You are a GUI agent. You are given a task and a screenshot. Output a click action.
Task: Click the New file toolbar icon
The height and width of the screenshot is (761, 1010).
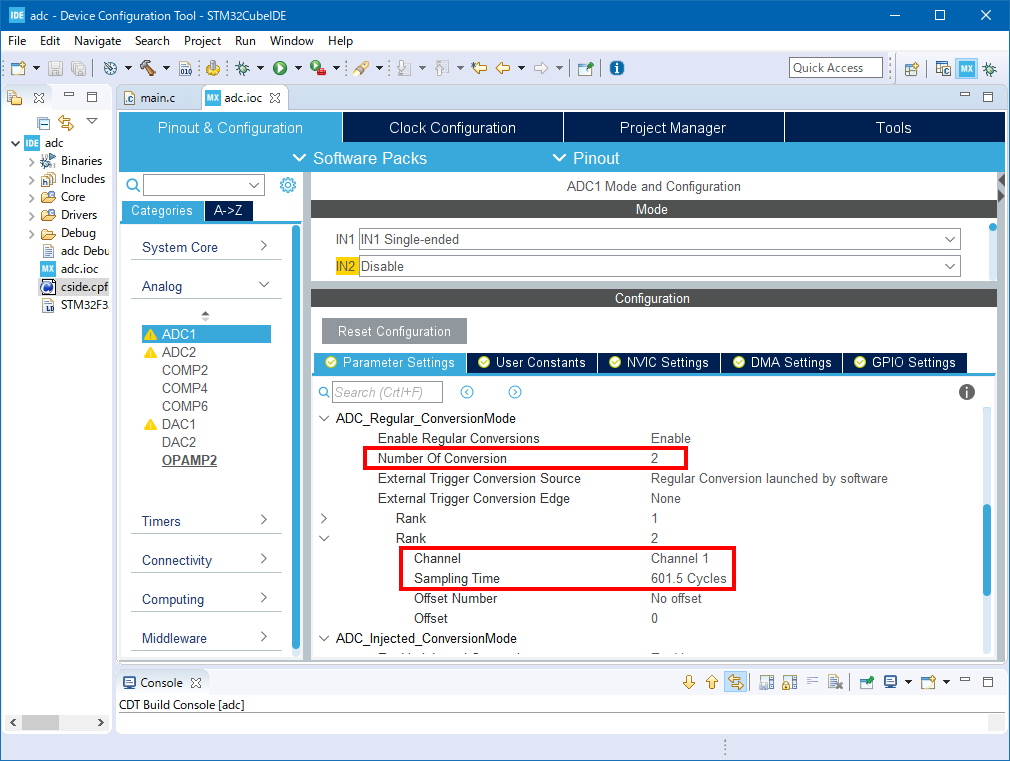[x=18, y=68]
